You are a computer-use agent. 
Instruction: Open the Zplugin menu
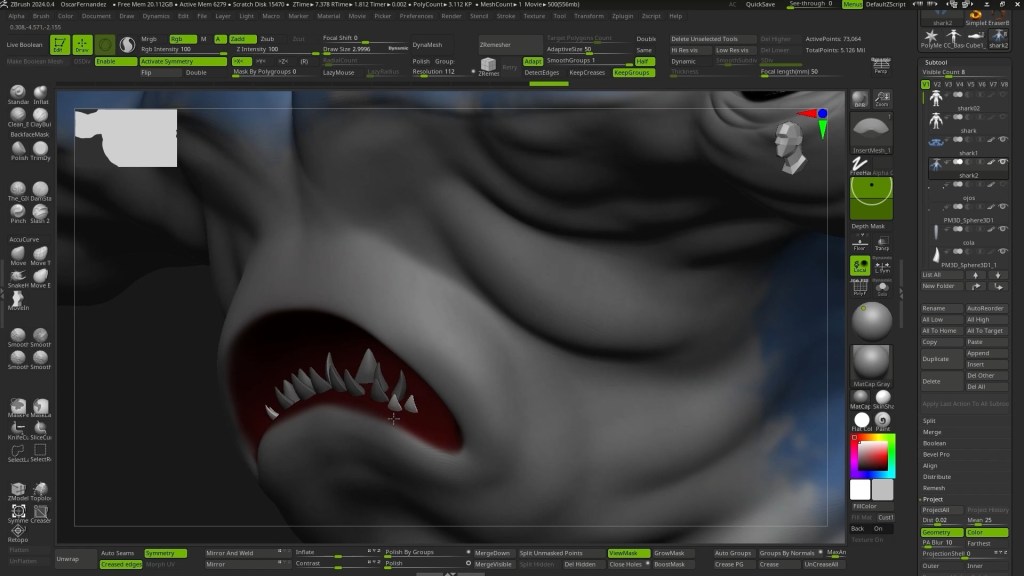coord(622,16)
